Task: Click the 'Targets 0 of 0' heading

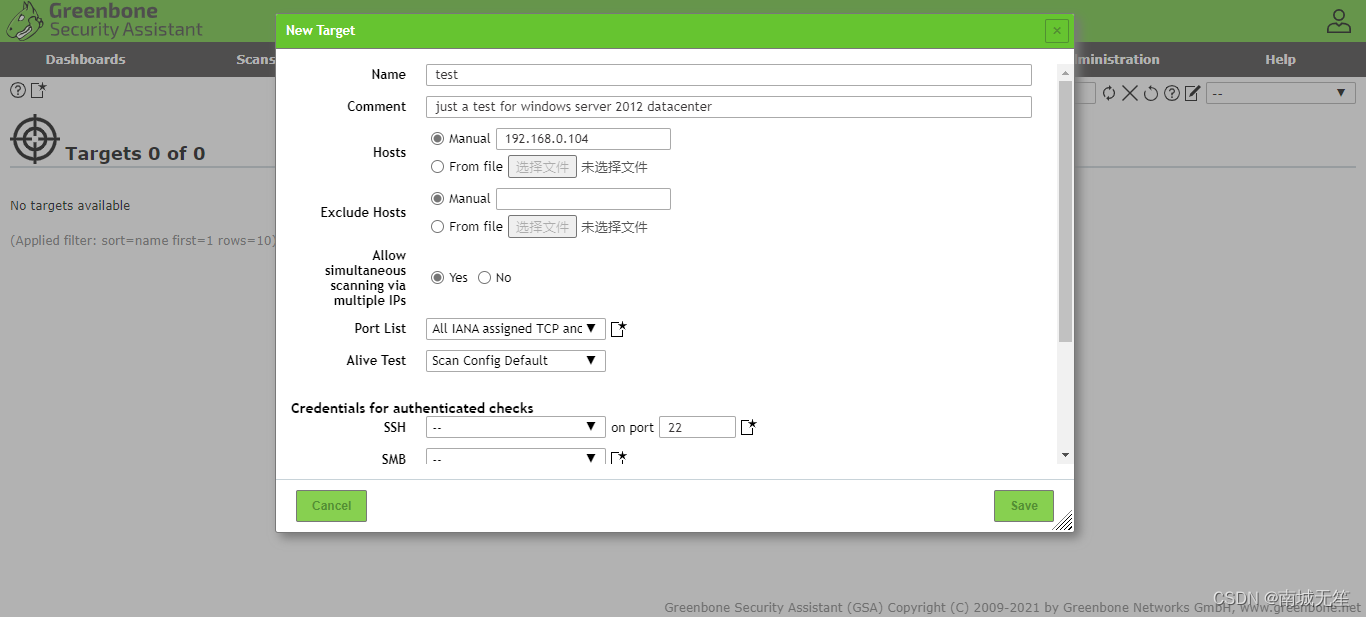Action: tap(135, 154)
